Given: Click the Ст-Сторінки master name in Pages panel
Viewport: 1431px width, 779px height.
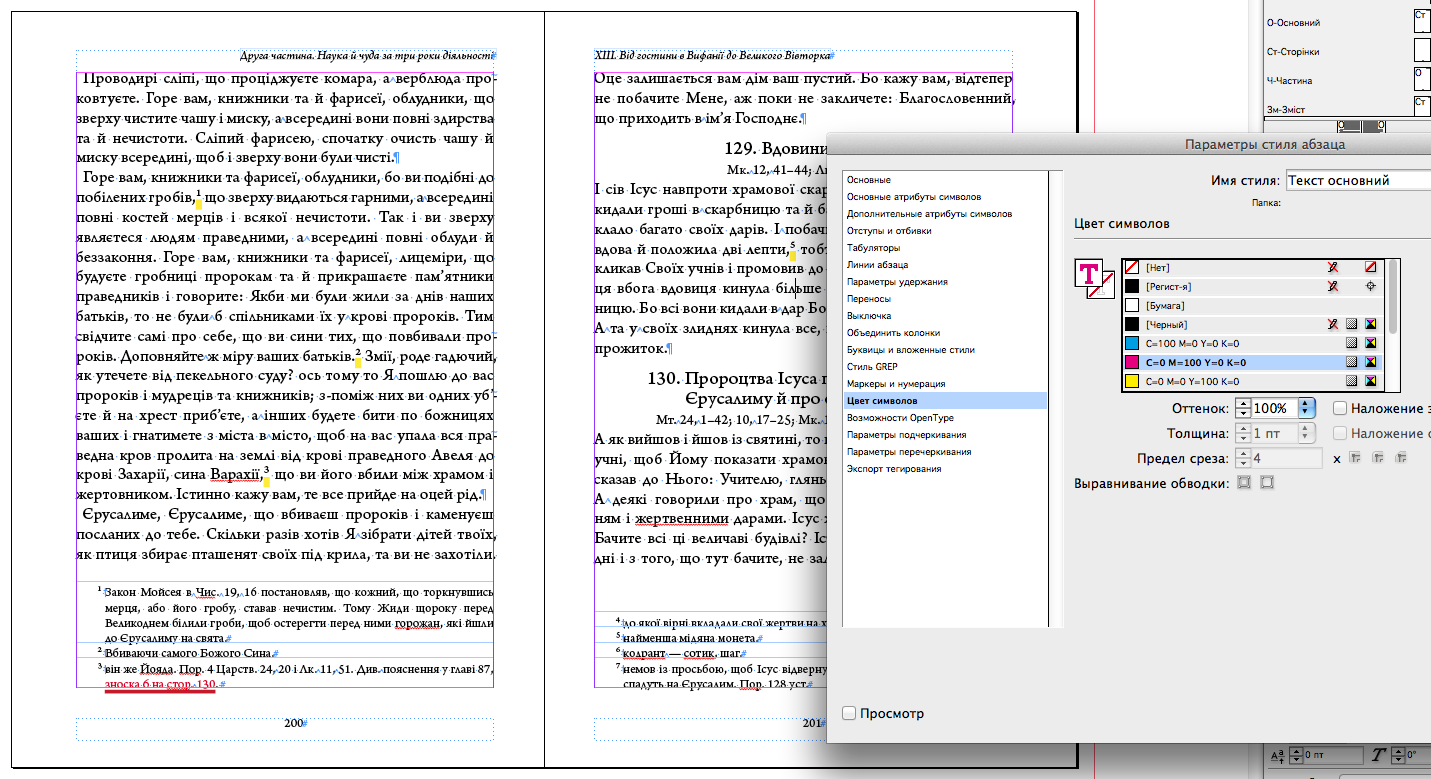Looking at the screenshot, I should pyautogui.click(x=1293, y=51).
